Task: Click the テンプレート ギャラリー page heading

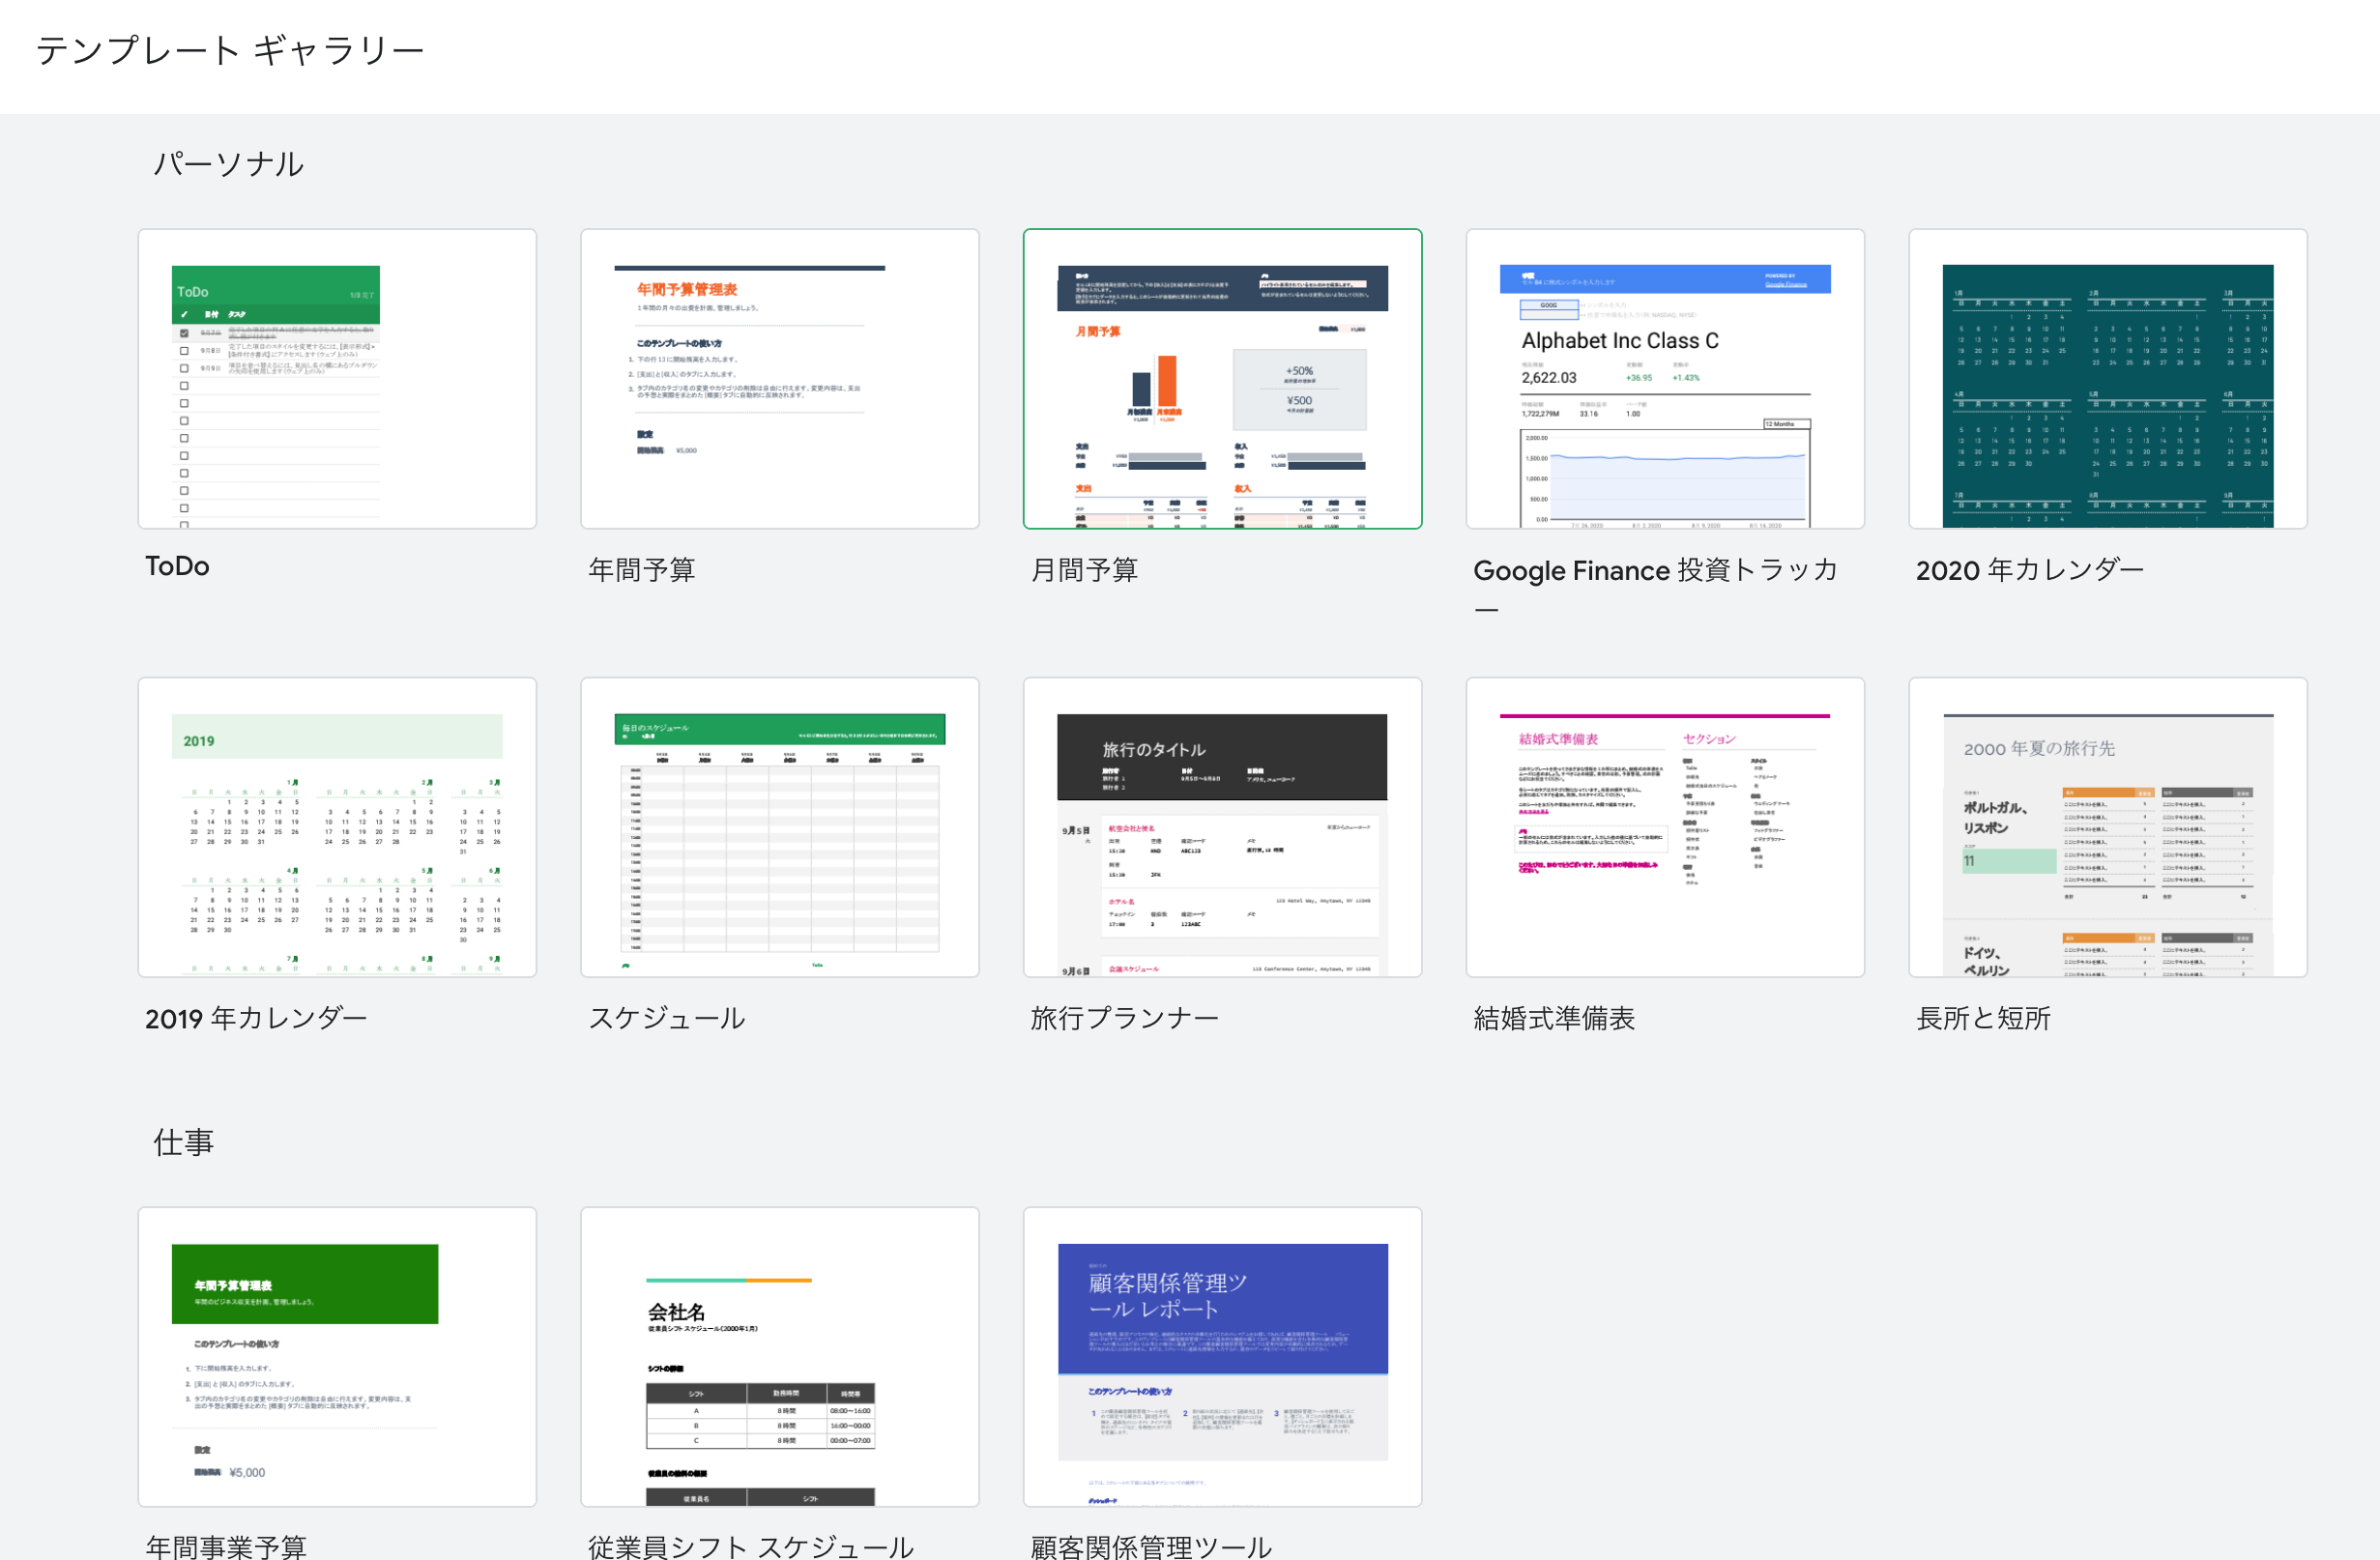Action: (x=230, y=50)
